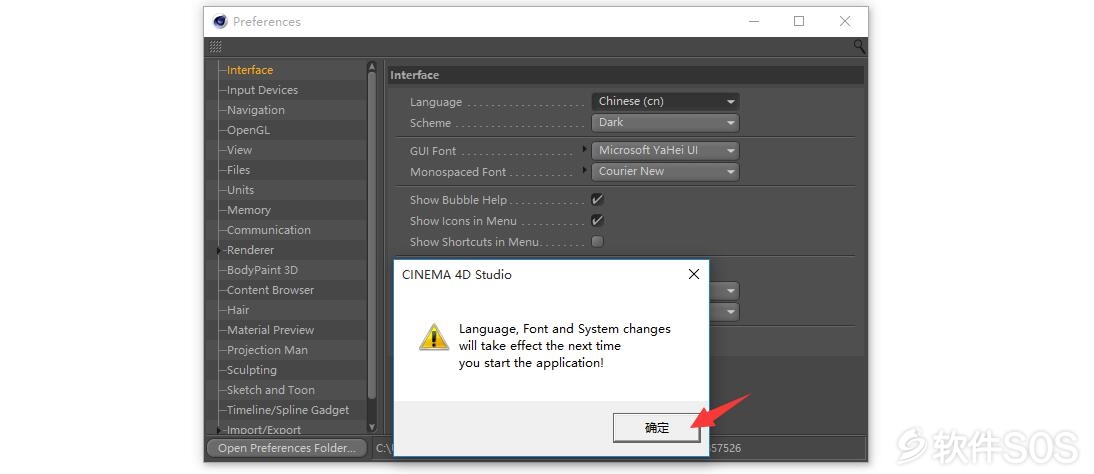1094x474 pixels.
Task: Enable Show Shortcuts in Menu checkbox
Action: 597,242
